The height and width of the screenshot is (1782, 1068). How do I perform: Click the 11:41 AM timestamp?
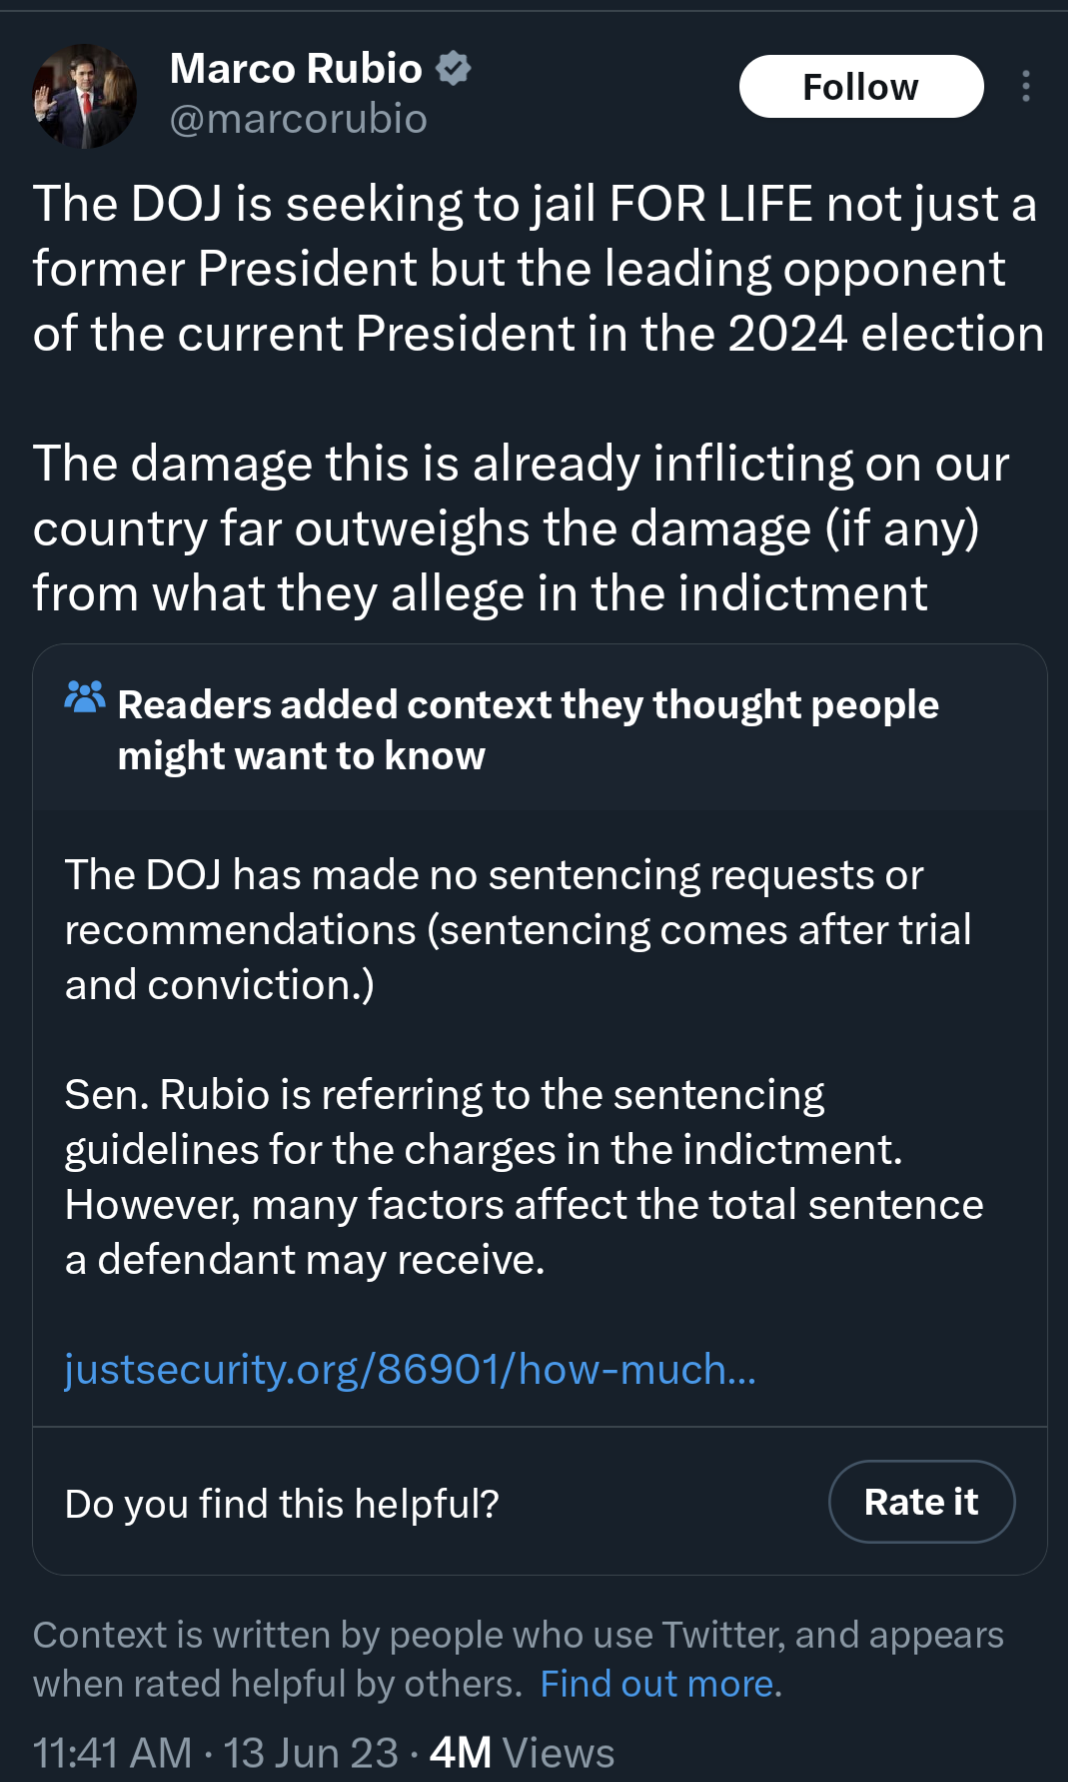pyautogui.click(x=112, y=1753)
